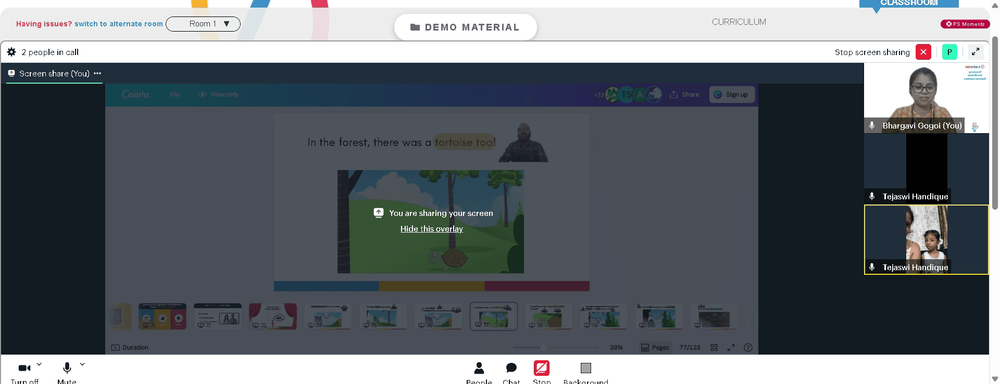Viewport: 1000px width, 384px height.
Task: Click the Duration button in Canva footer
Action: point(129,348)
